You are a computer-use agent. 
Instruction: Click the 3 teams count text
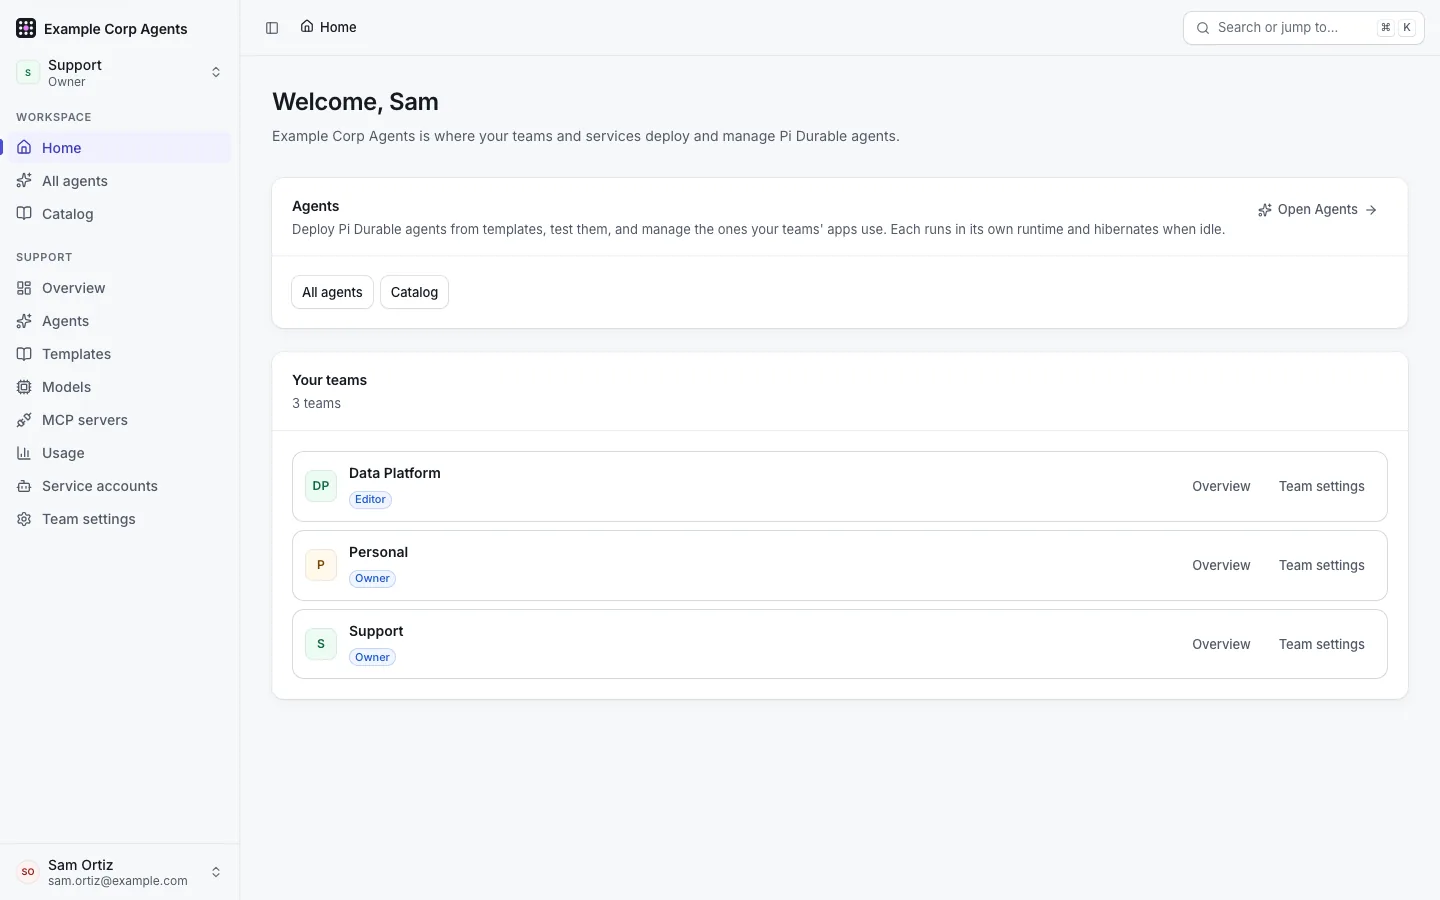pos(316,403)
